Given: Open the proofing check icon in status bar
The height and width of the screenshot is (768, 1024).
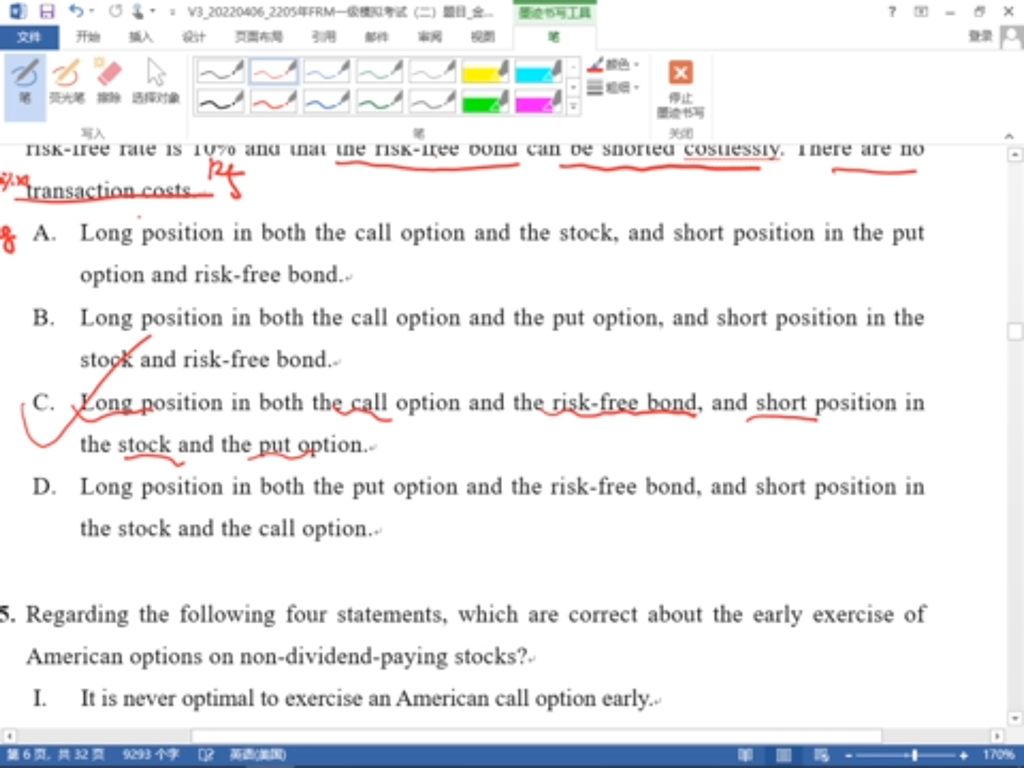Looking at the screenshot, I should coord(207,755).
